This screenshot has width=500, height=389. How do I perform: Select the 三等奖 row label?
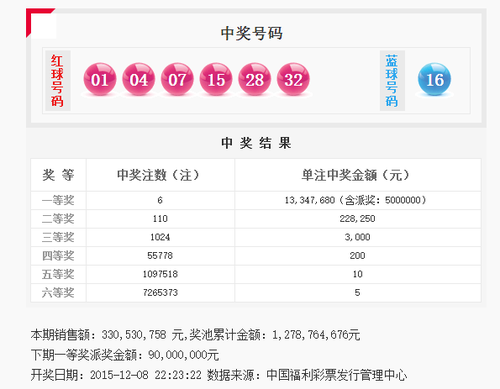[58, 237]
